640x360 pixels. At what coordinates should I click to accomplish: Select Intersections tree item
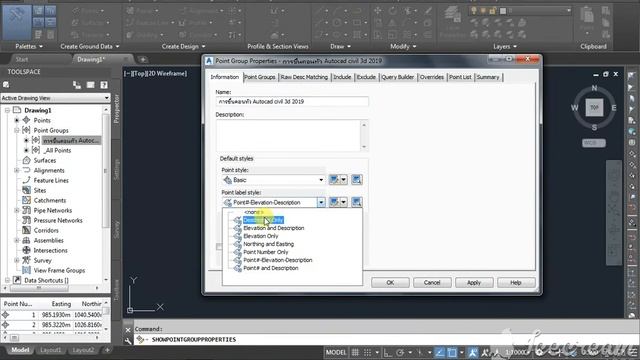[50, 250]
